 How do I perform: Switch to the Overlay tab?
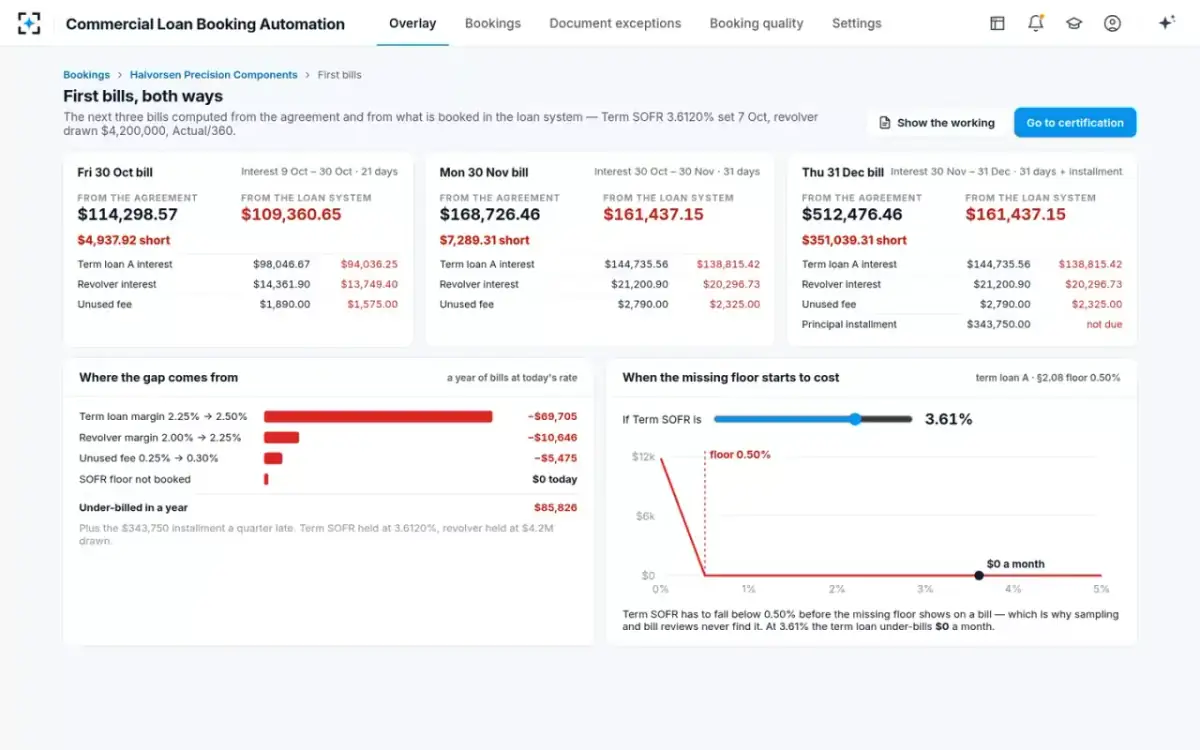[x=412, y=23]
